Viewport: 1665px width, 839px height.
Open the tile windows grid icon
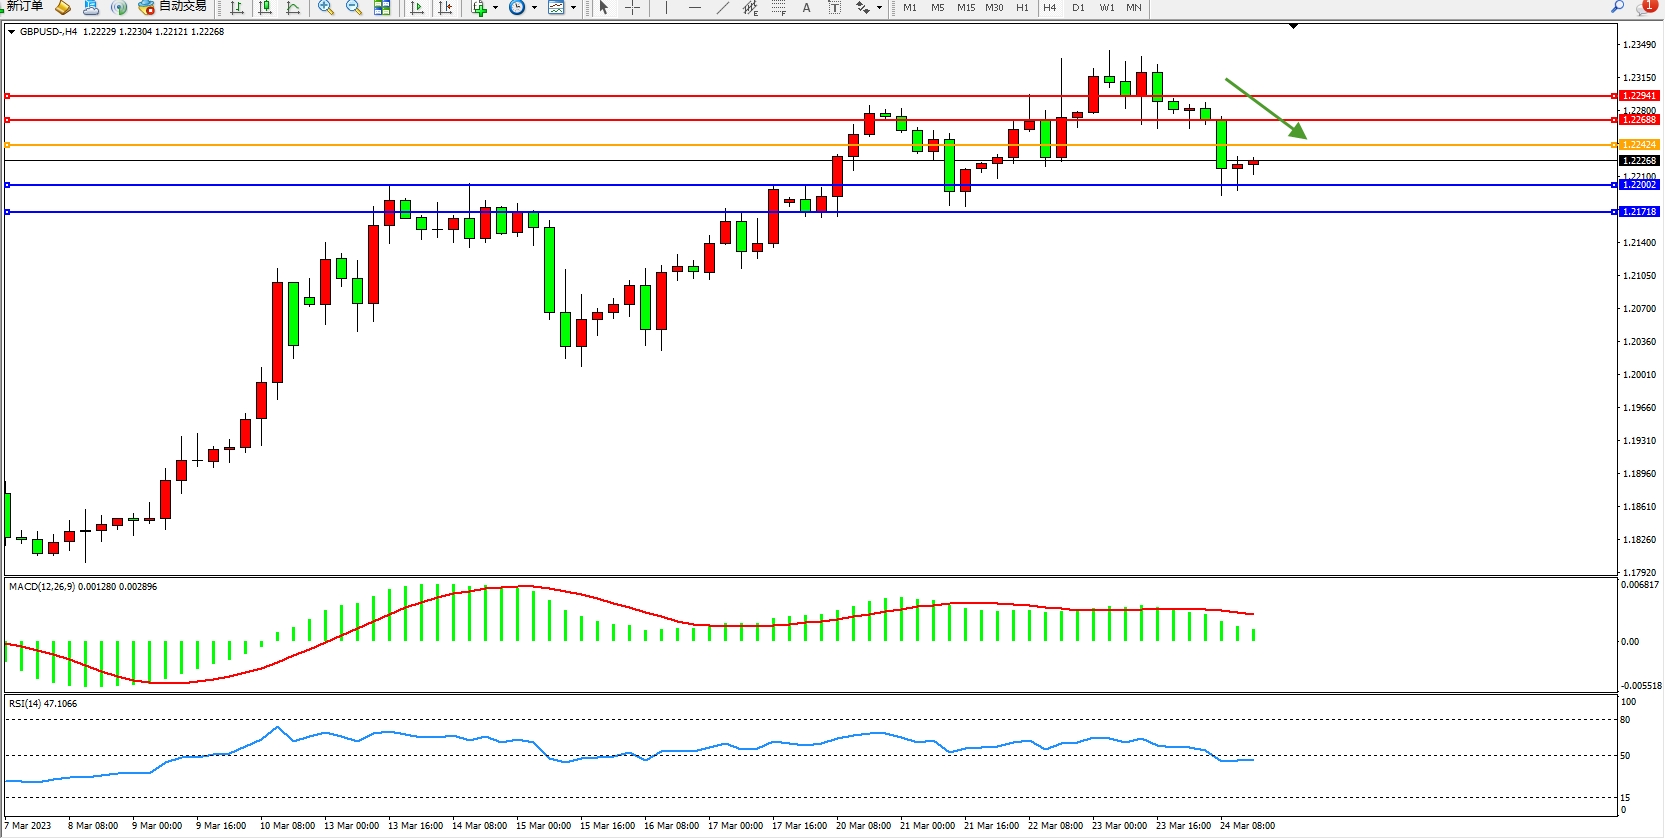[x=382, y=8]
